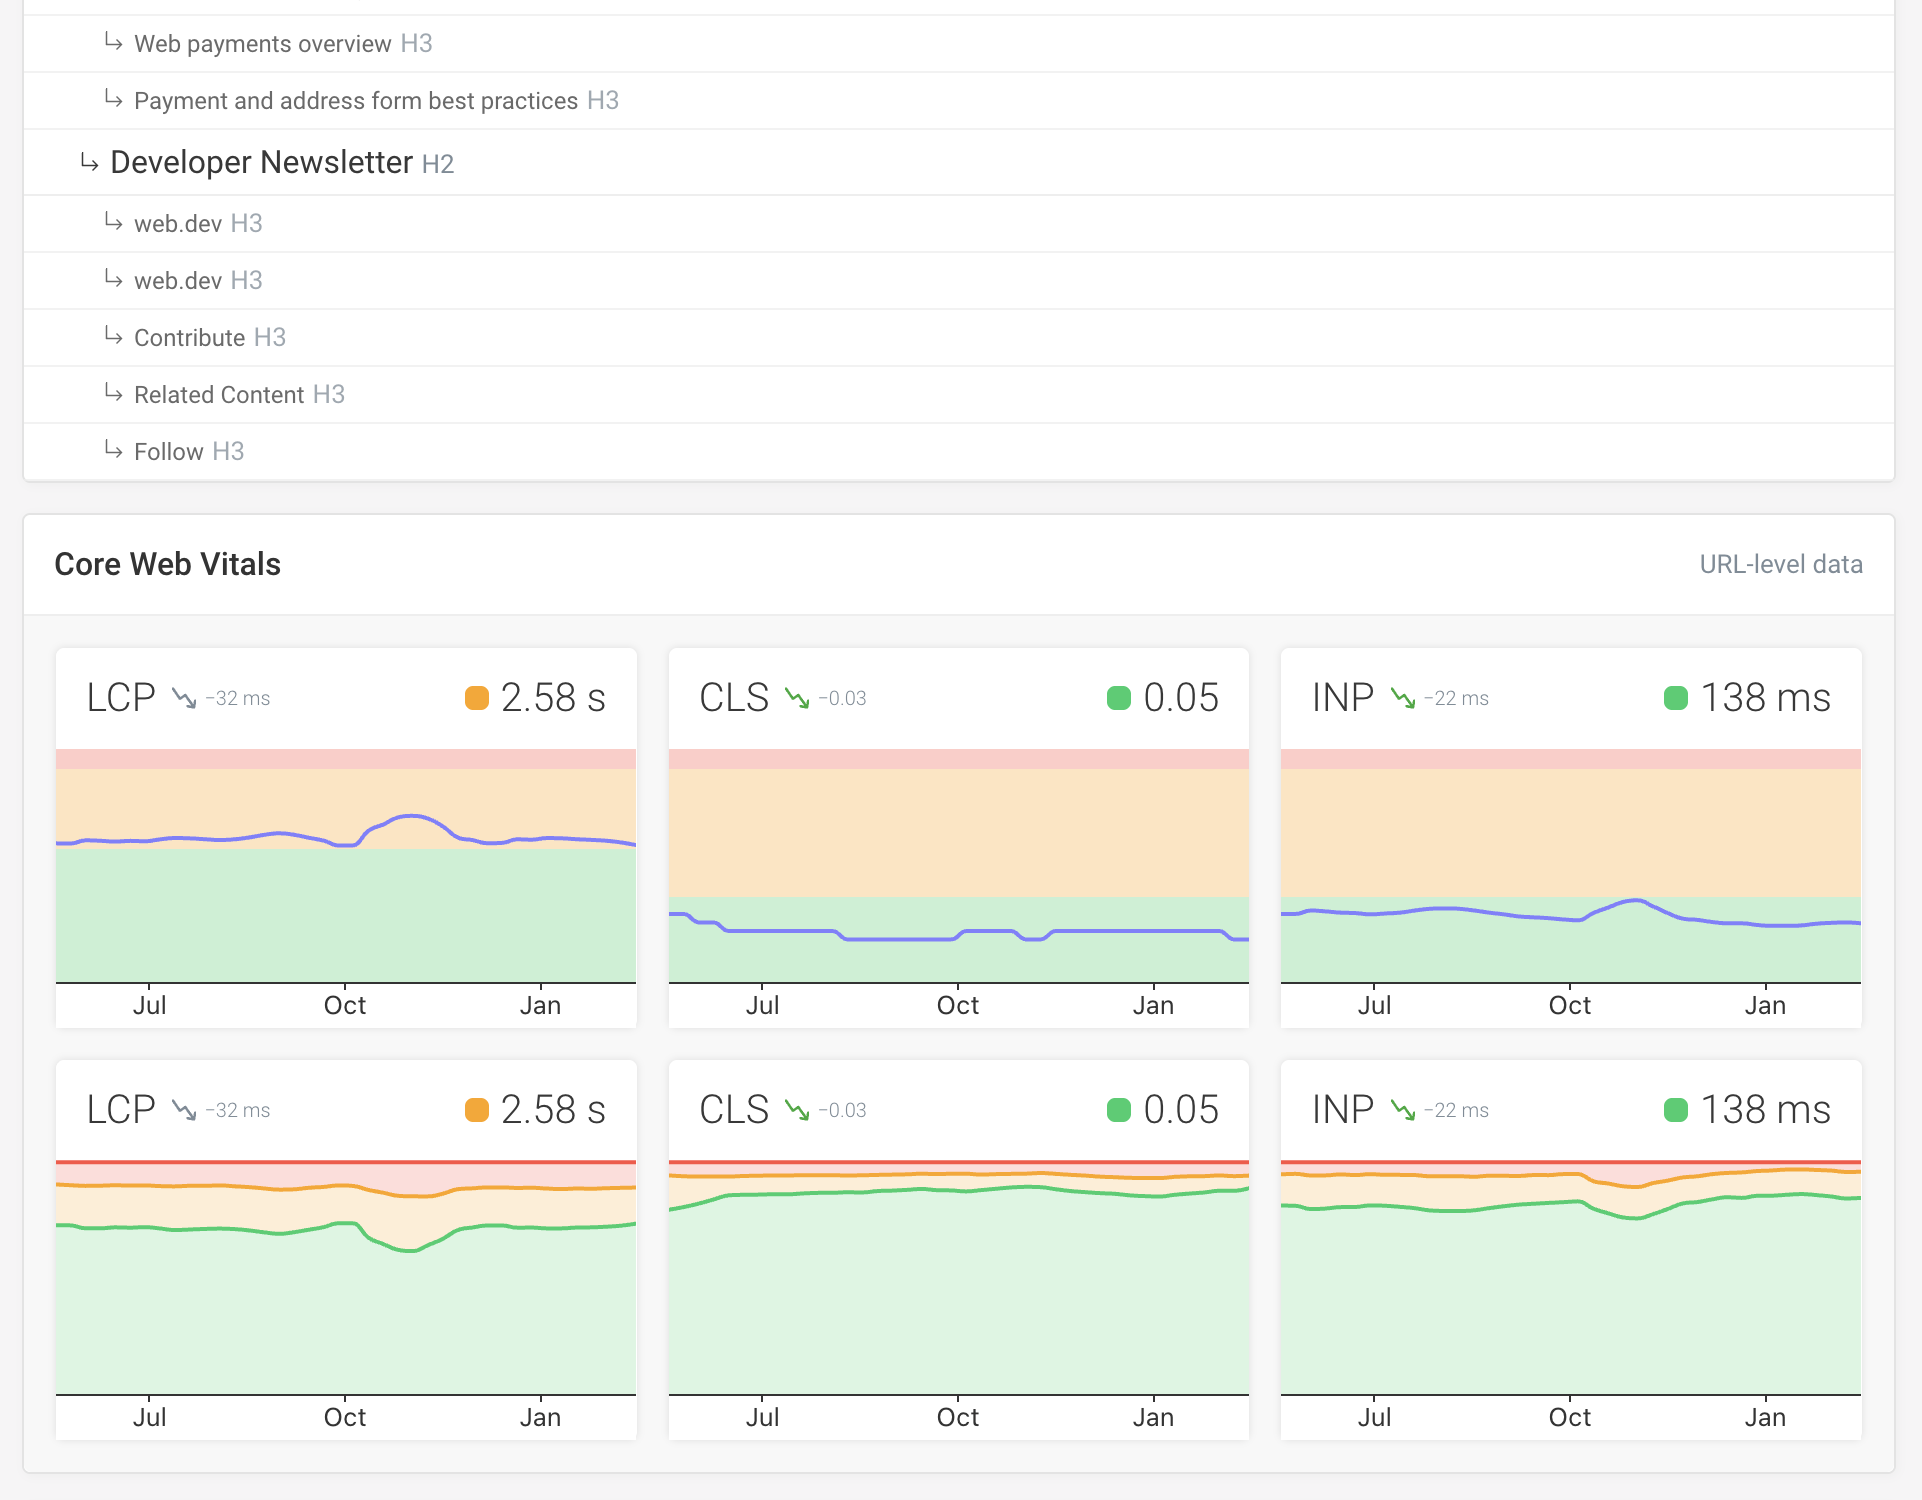Click the Oct axis label on the INP chart
Image resolution: width=1922 pixels, height=1500 pixels.
click(x=1569, y=1005)
